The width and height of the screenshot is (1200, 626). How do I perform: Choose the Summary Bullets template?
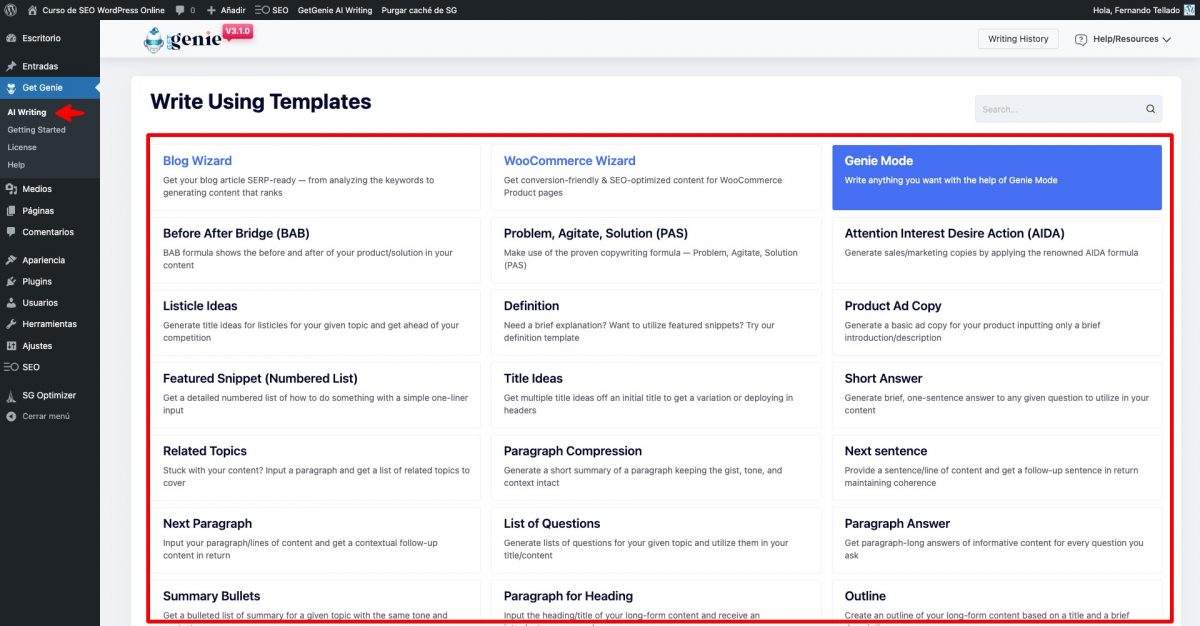pos(314,602)
